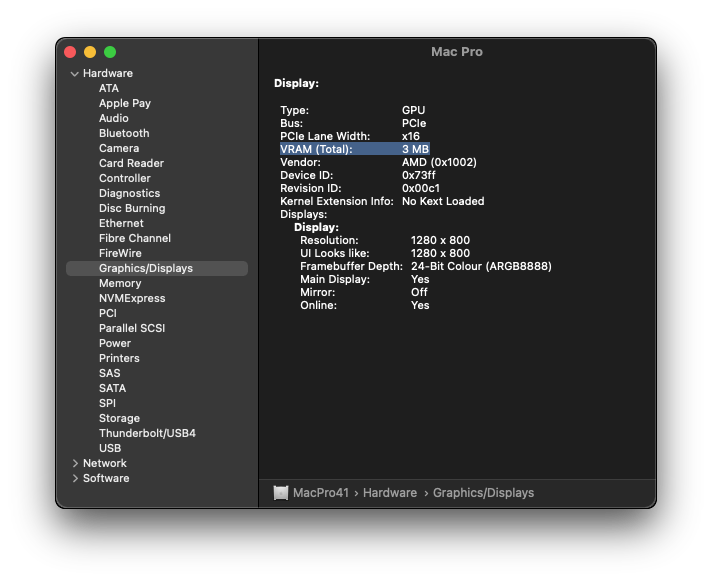Click the yellow minimize window button

tap(90, 52)
